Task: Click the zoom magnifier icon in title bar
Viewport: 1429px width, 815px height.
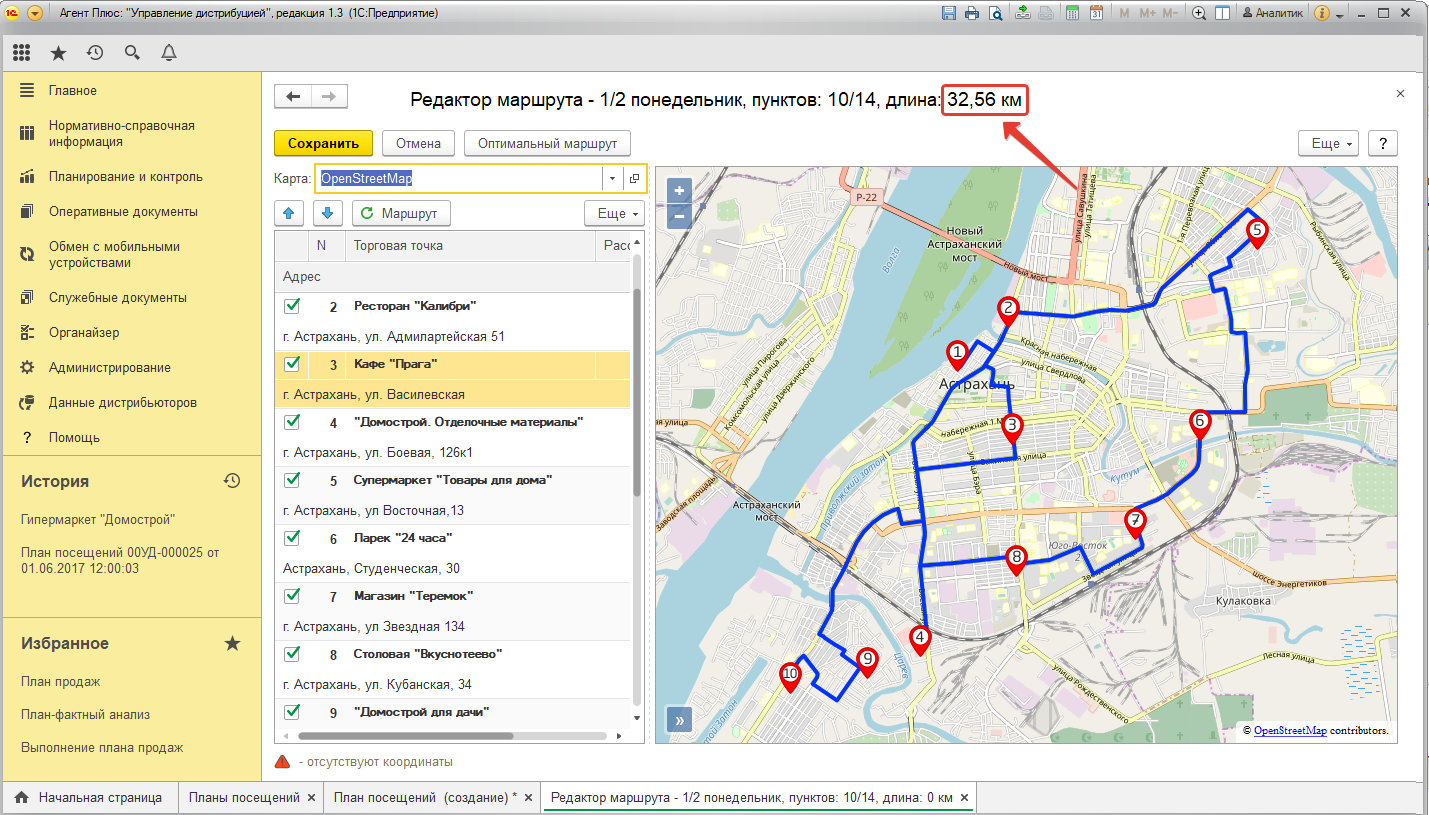Action: point(1199,13)
